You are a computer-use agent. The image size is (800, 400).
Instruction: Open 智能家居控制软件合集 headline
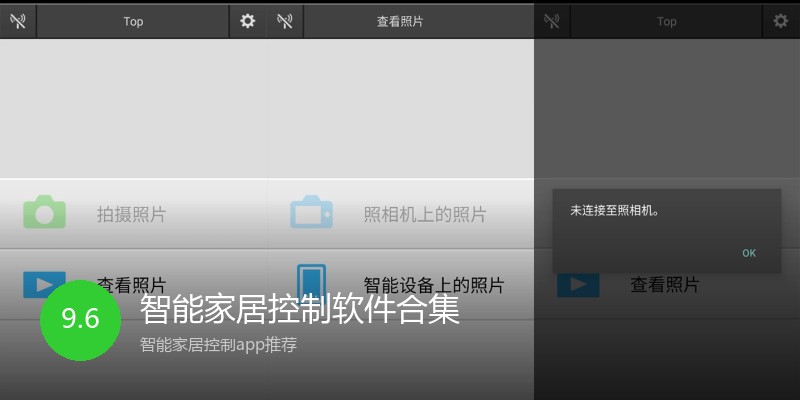(300, 309)
